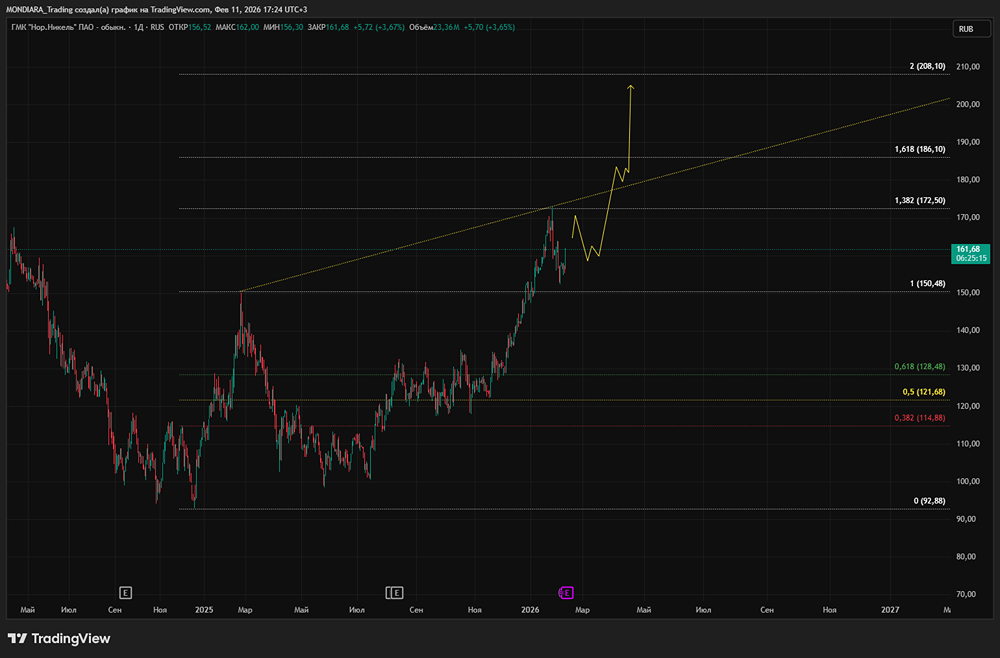Click the purple E marker near 2026
Image resolution: width=1000 pixels, height=658 pixels.
566,593
